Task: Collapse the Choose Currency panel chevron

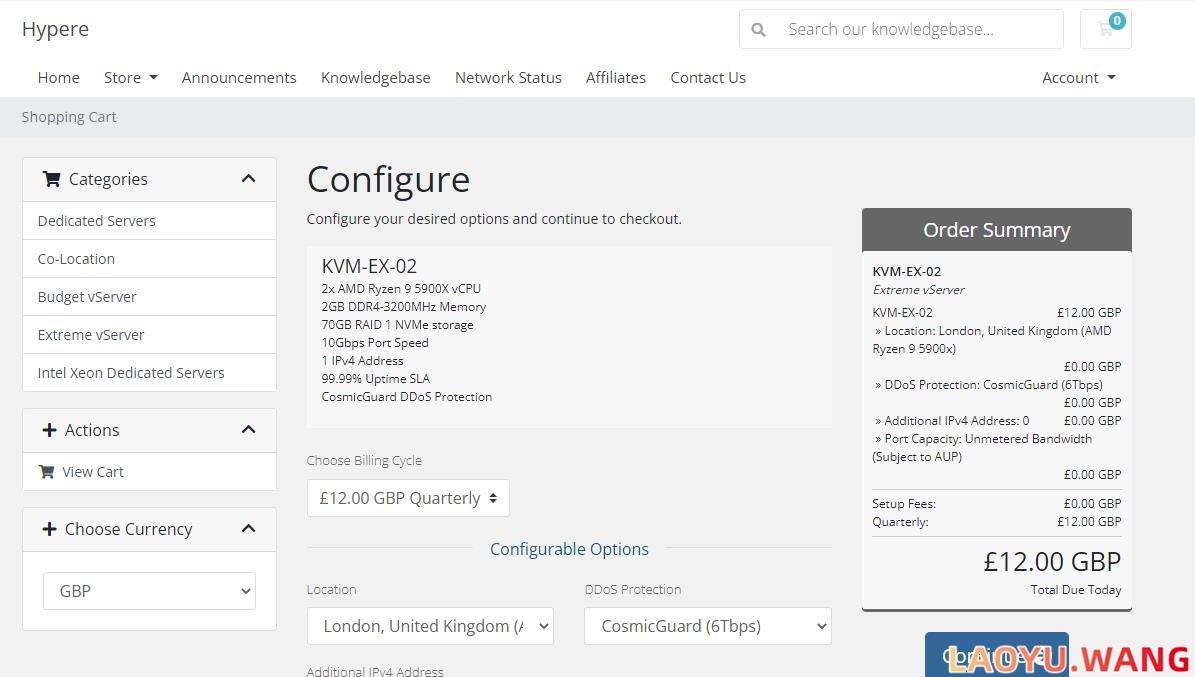Action: [x=248, y=528]
